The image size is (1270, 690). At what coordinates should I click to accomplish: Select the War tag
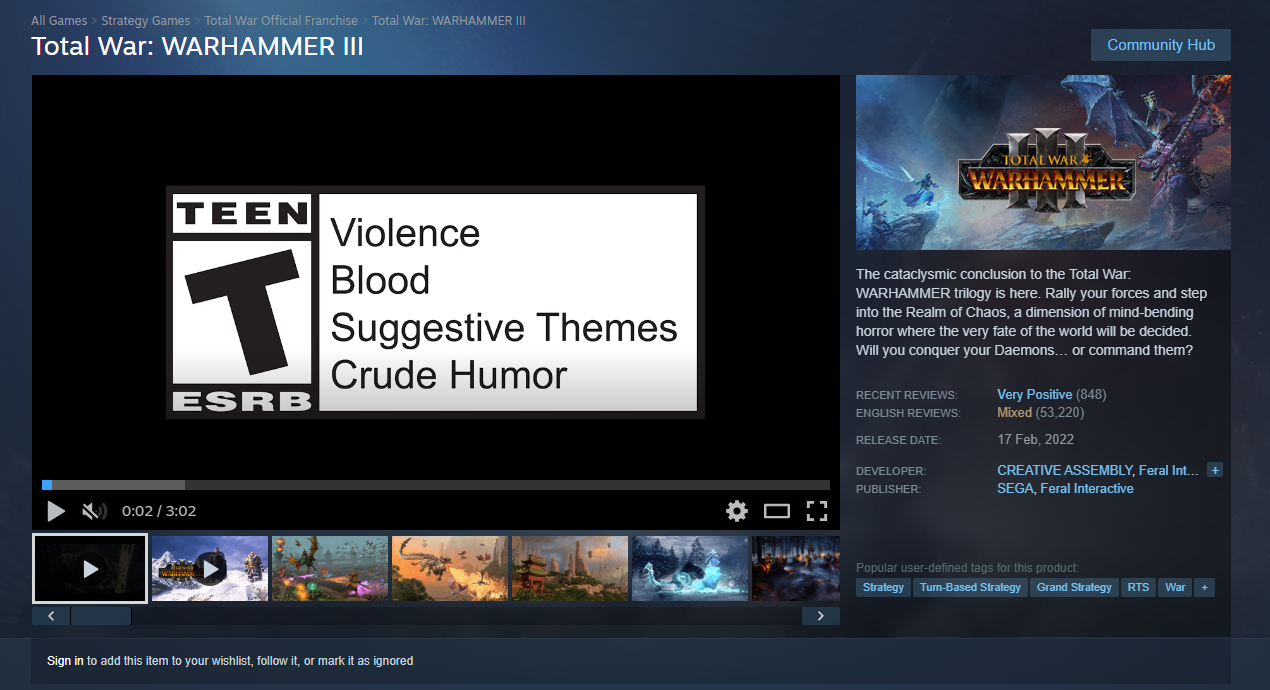[x=1175, y=588]
